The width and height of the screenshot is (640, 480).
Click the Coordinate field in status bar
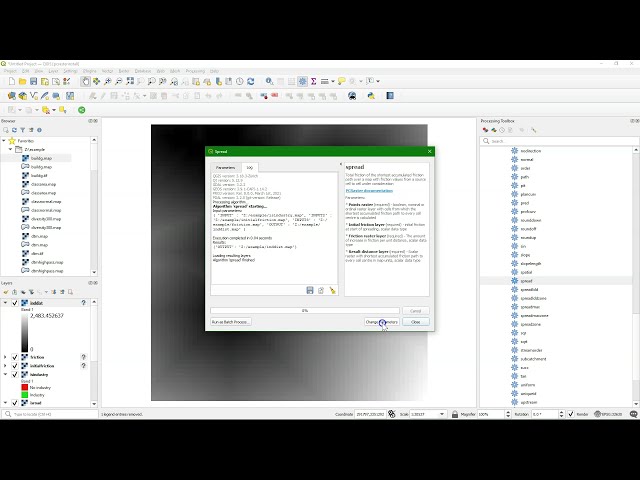(370, 414)
